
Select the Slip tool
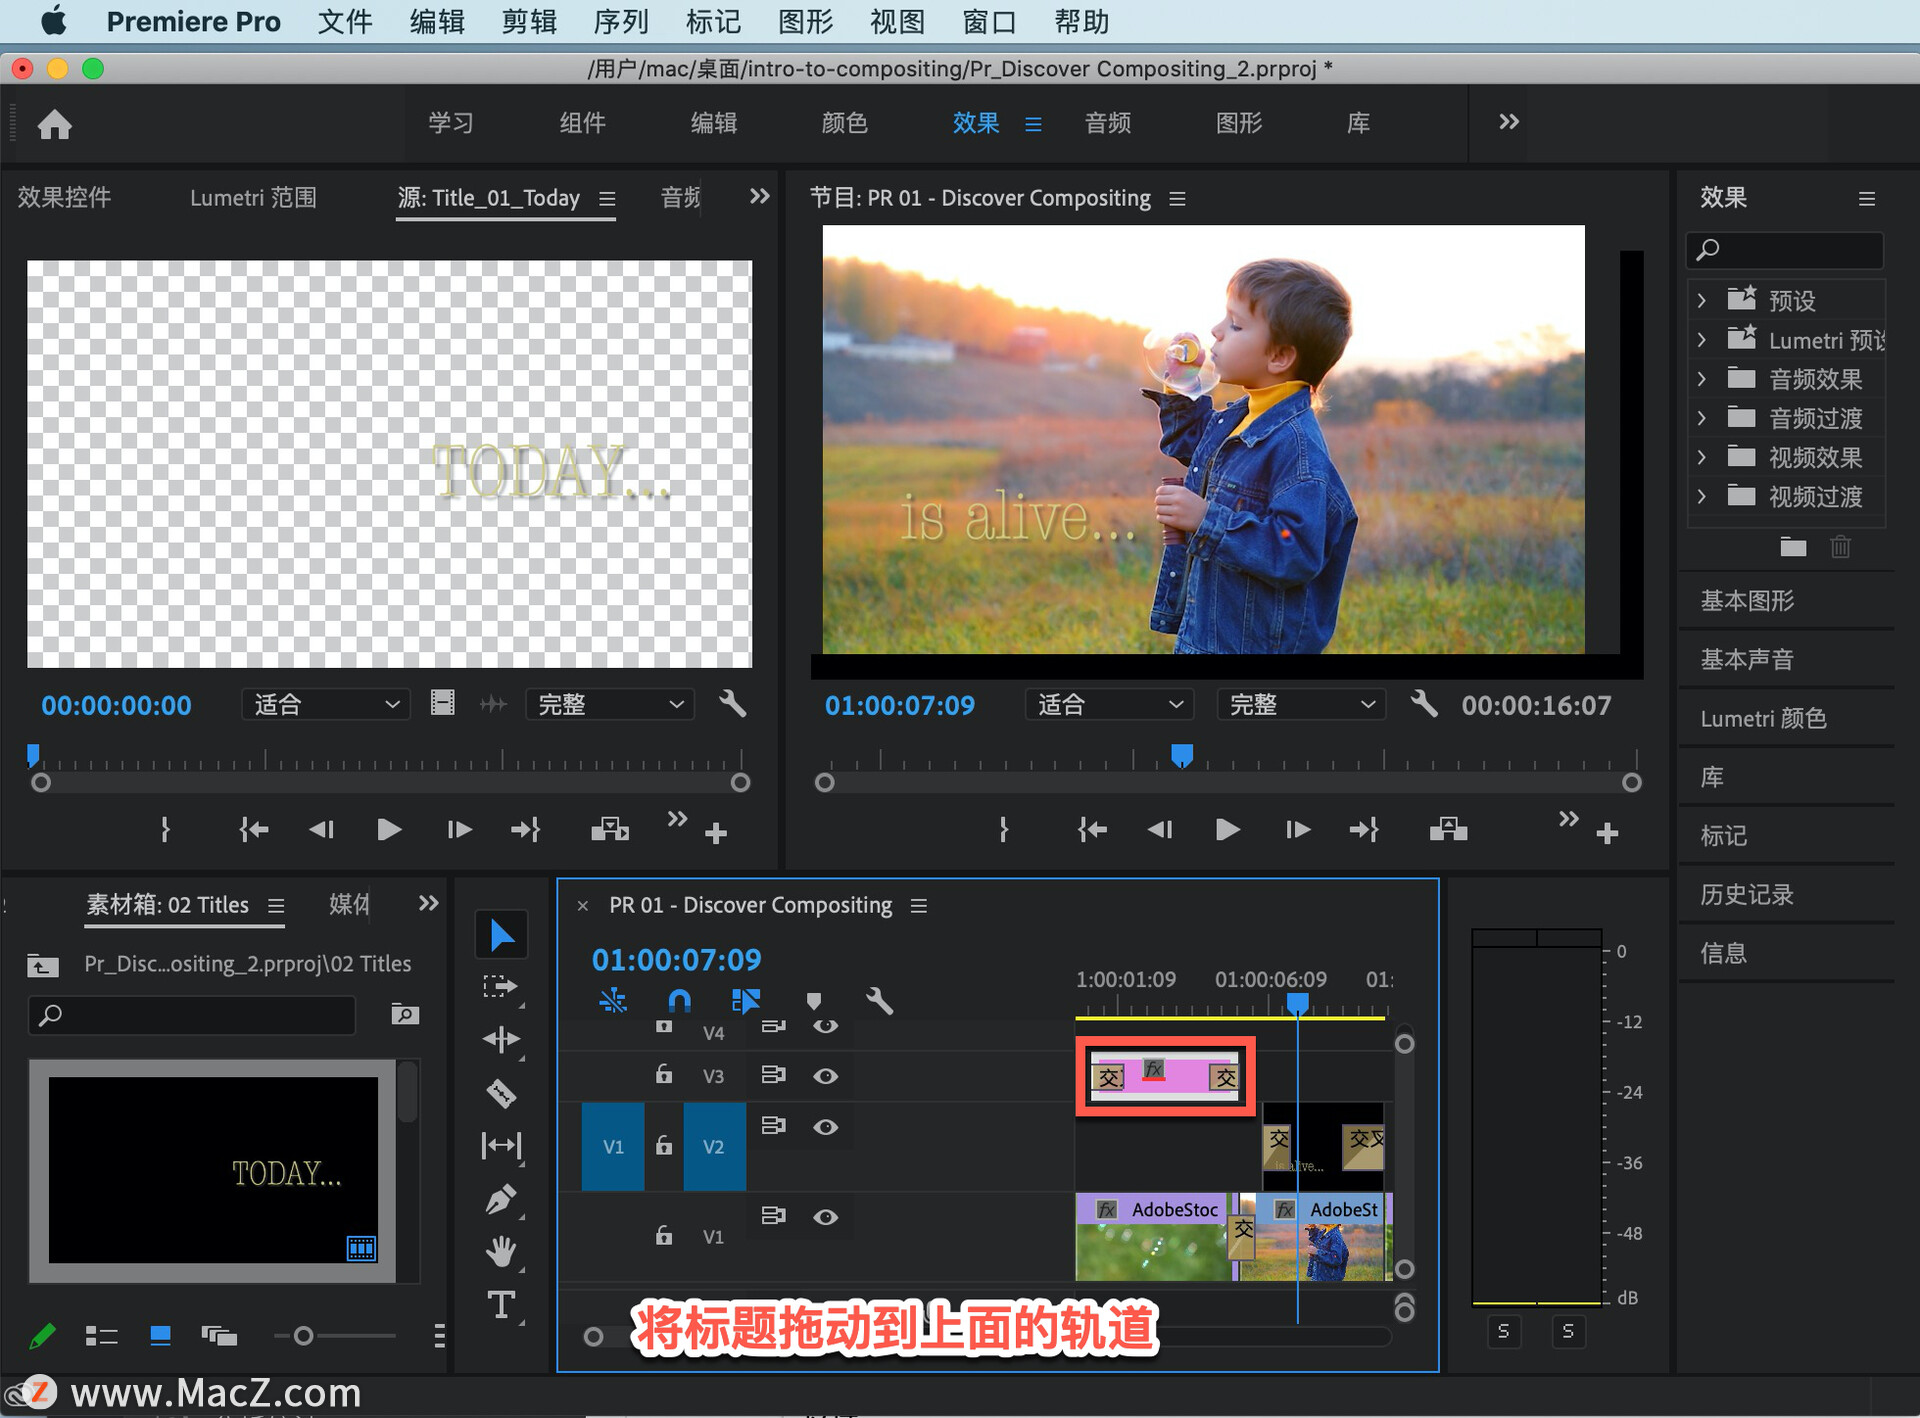[501, 1145]
